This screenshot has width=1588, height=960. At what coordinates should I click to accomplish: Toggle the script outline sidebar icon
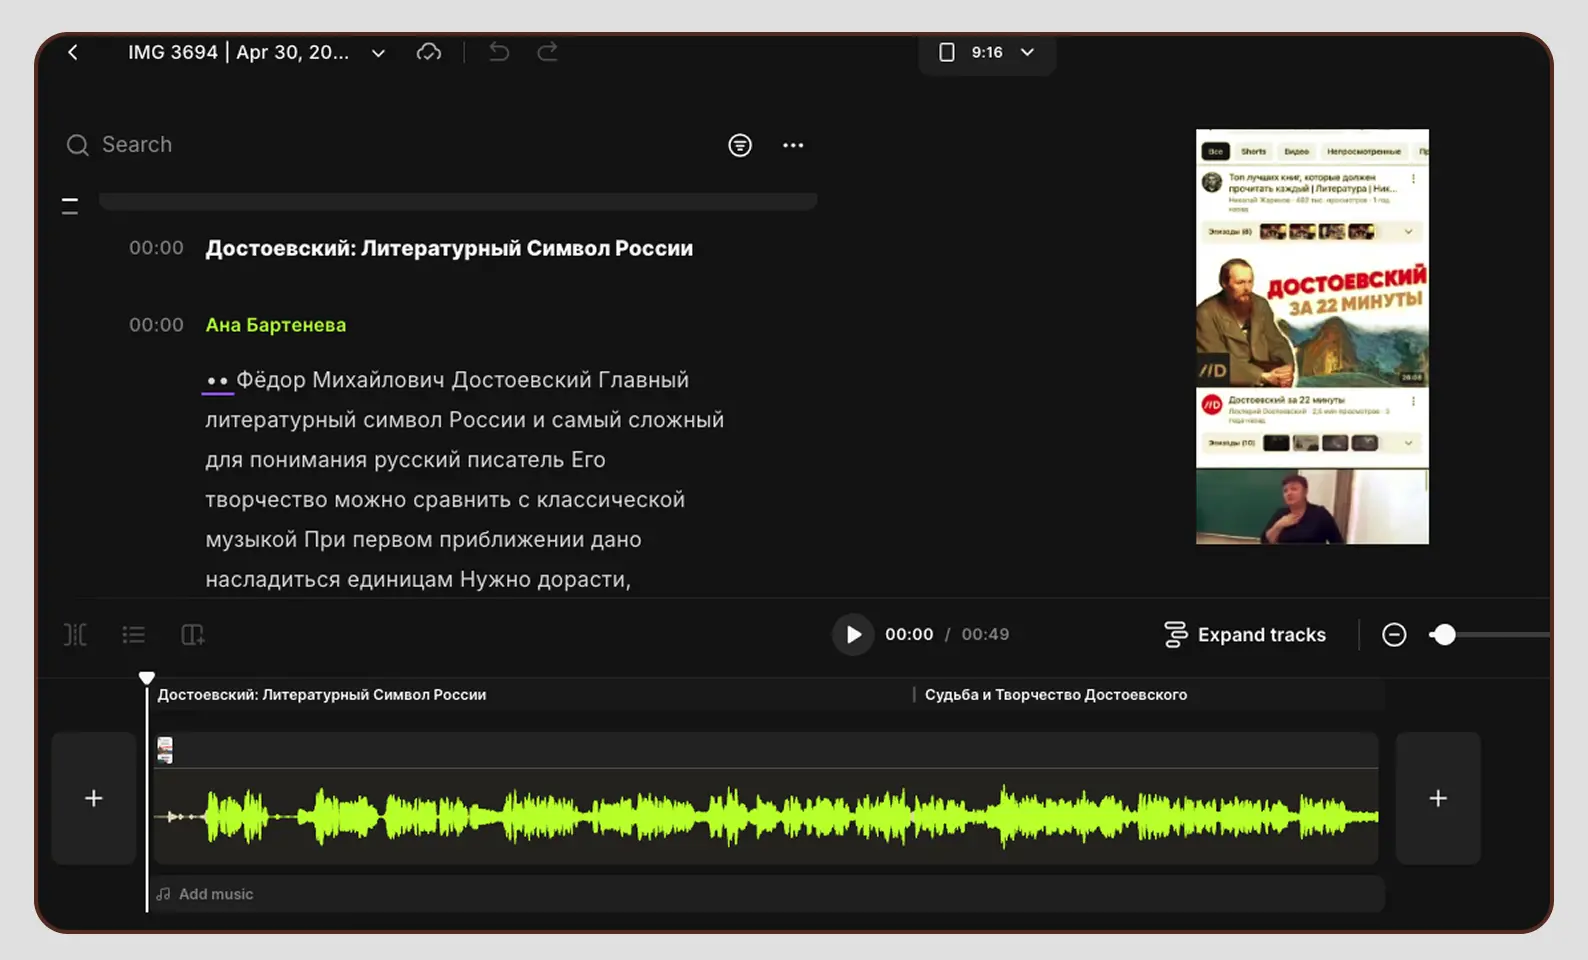[70, 206]
